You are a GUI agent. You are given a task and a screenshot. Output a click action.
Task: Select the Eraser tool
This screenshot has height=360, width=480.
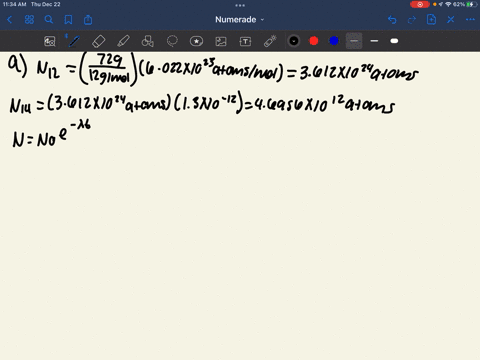pos(98,41)
